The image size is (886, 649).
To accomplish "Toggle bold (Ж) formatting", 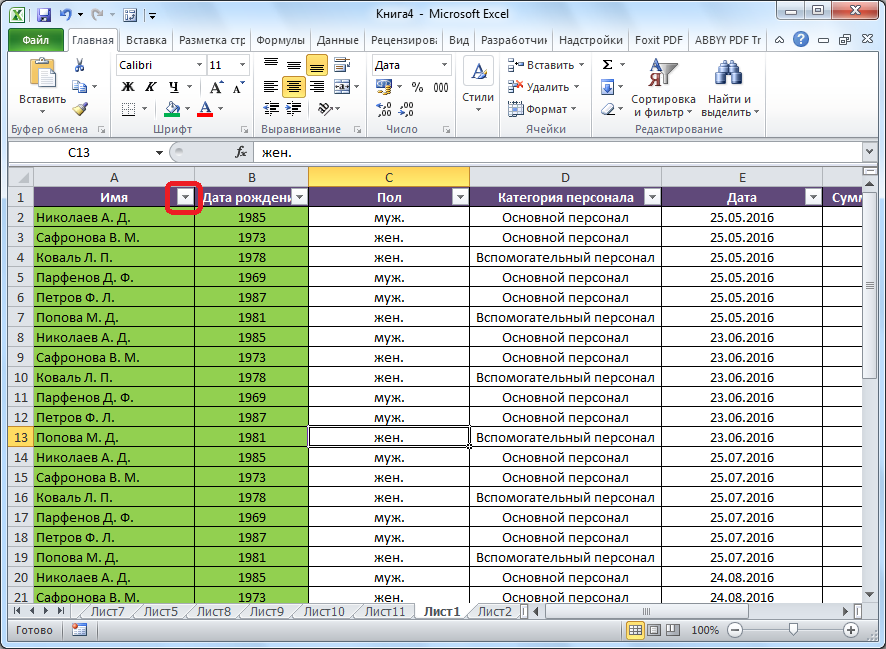I will click(128, 87).
